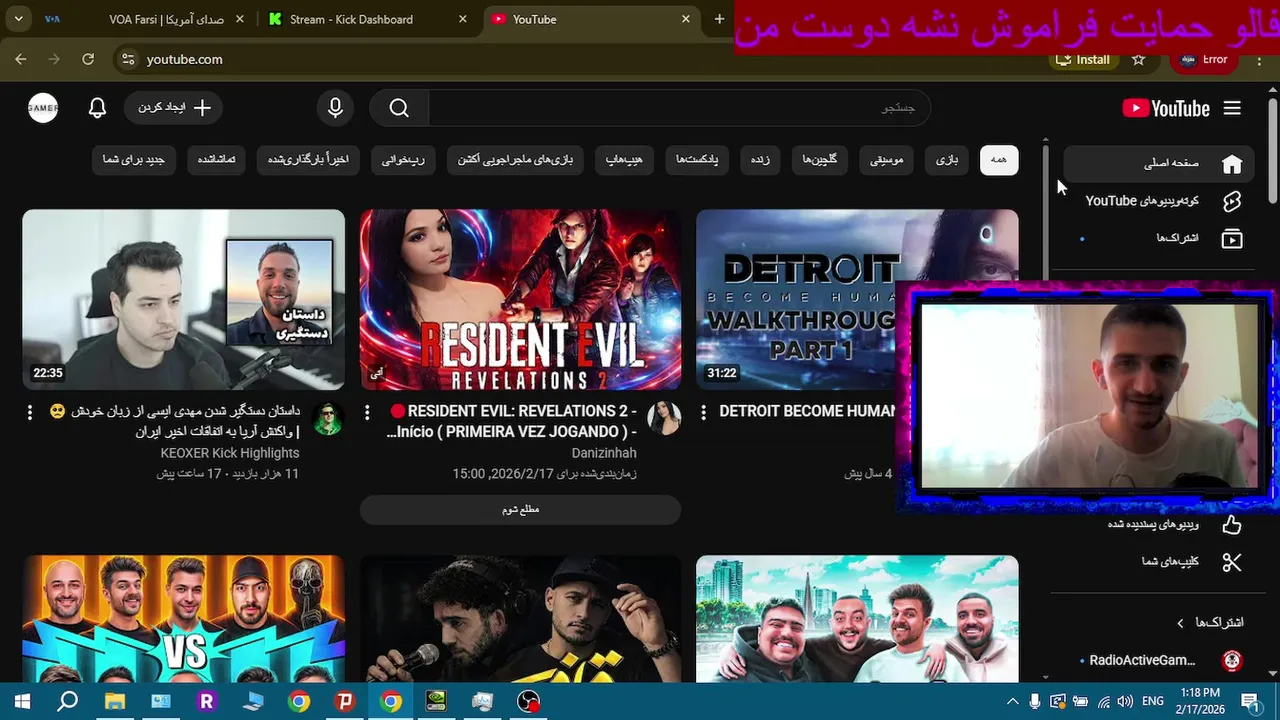Viewport: 1280px width, 720px height.
Task: Click Install app button in address bar
Action: tap(1082, 59)
